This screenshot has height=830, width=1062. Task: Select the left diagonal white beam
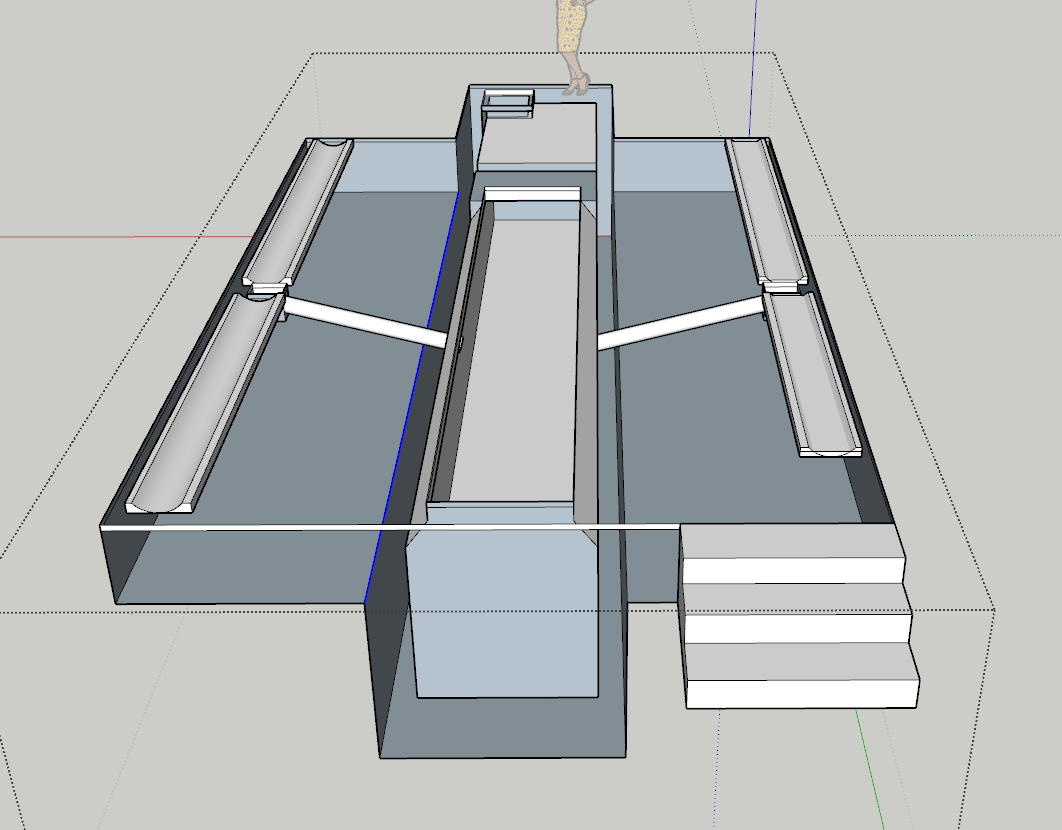(x=365, y=320)
